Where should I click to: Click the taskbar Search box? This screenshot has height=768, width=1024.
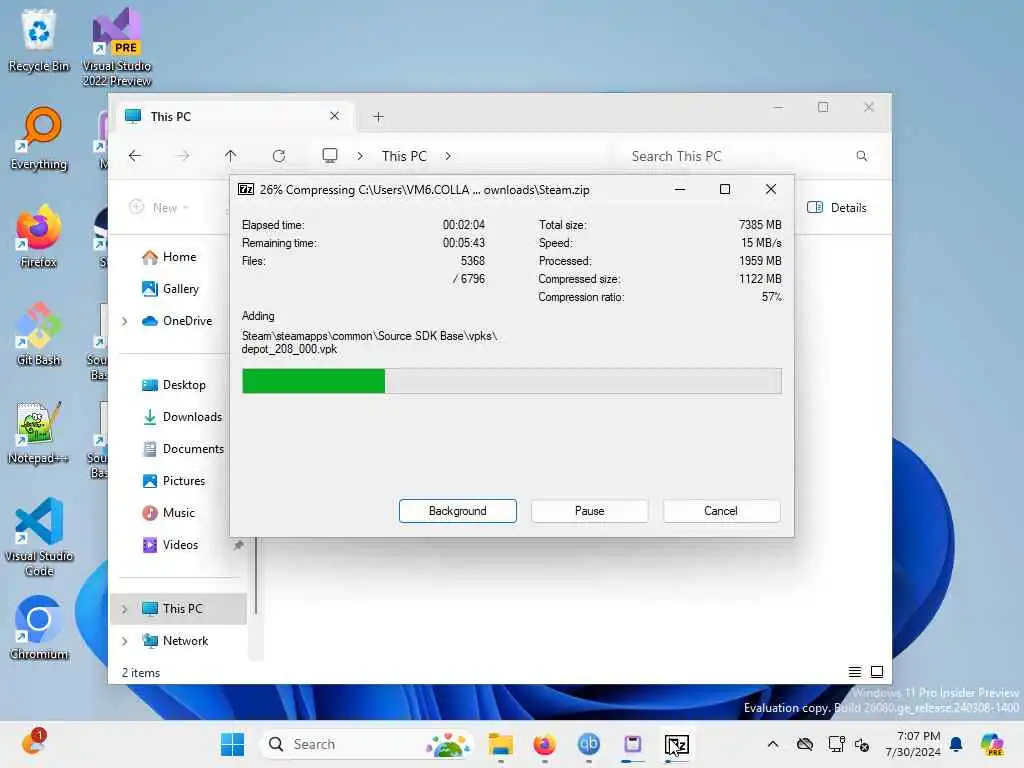pos(366,744)
